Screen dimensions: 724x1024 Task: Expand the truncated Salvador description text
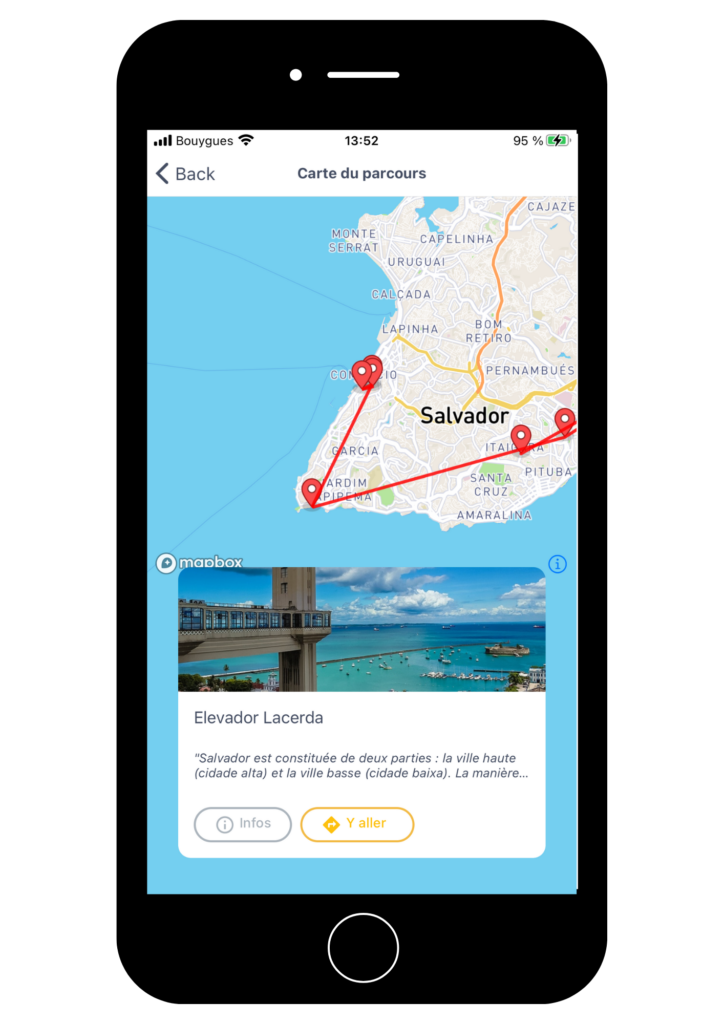tap(361, 765)
